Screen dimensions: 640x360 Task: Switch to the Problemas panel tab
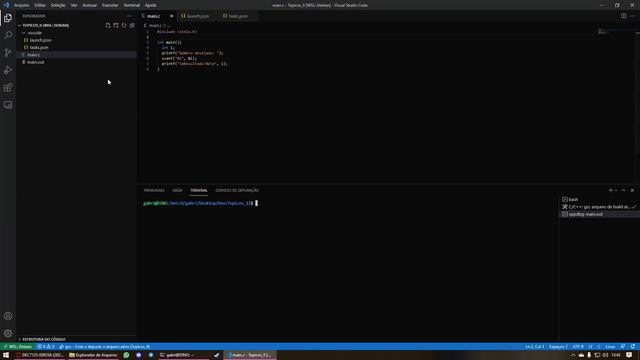tap(154, 190)
